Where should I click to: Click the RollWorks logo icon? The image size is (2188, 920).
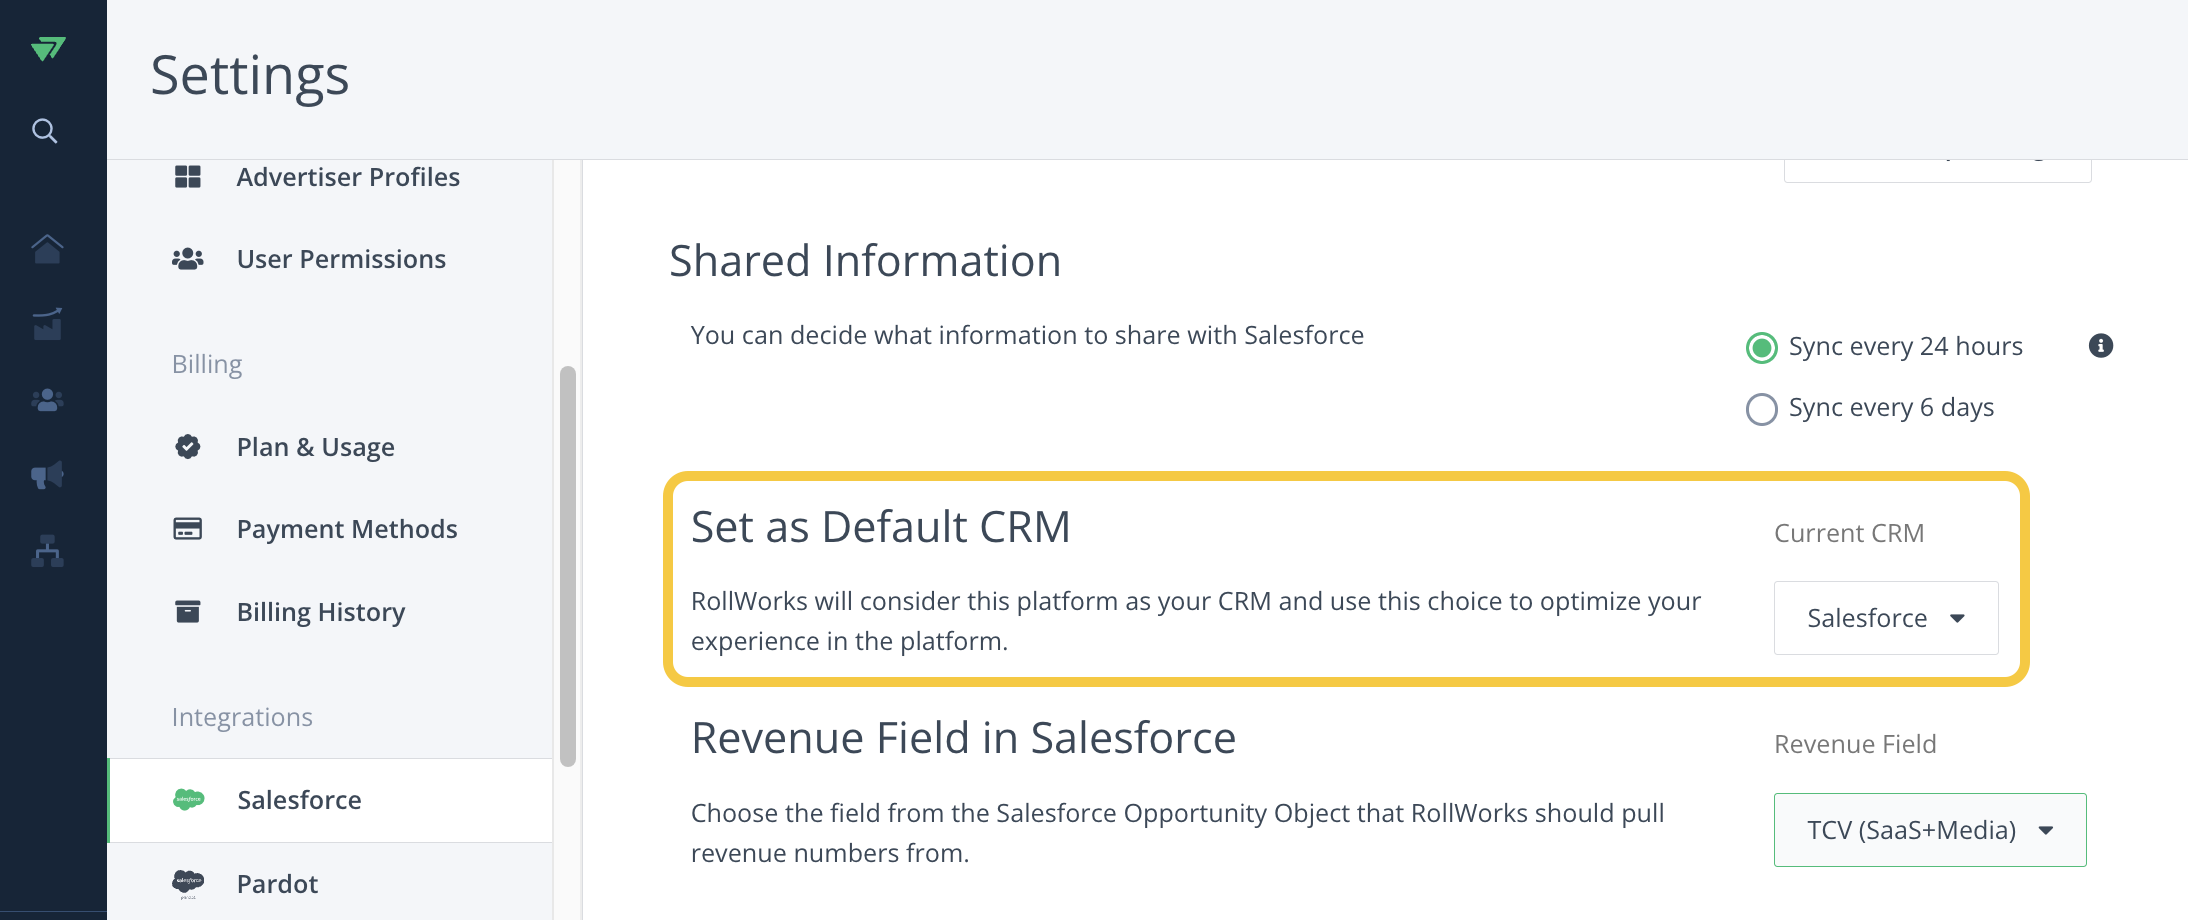click(x=47, y=48)
